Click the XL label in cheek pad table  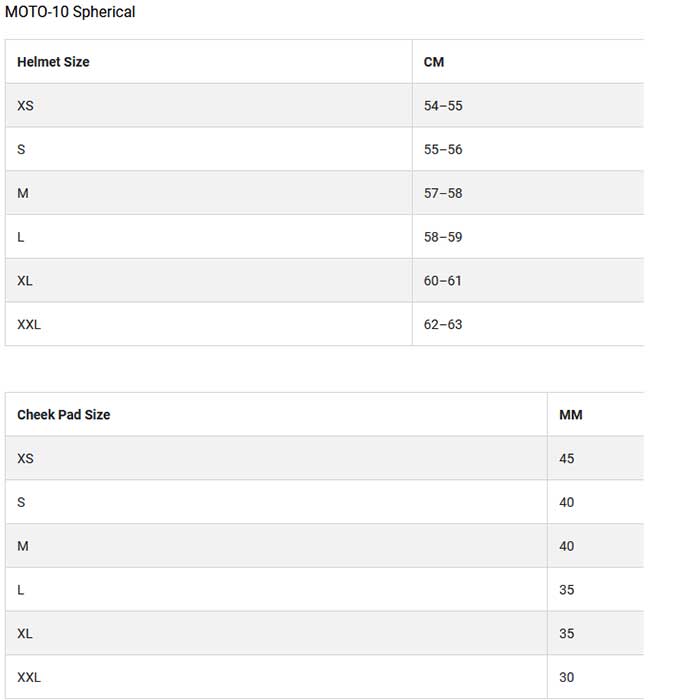[x=25, y=634]
